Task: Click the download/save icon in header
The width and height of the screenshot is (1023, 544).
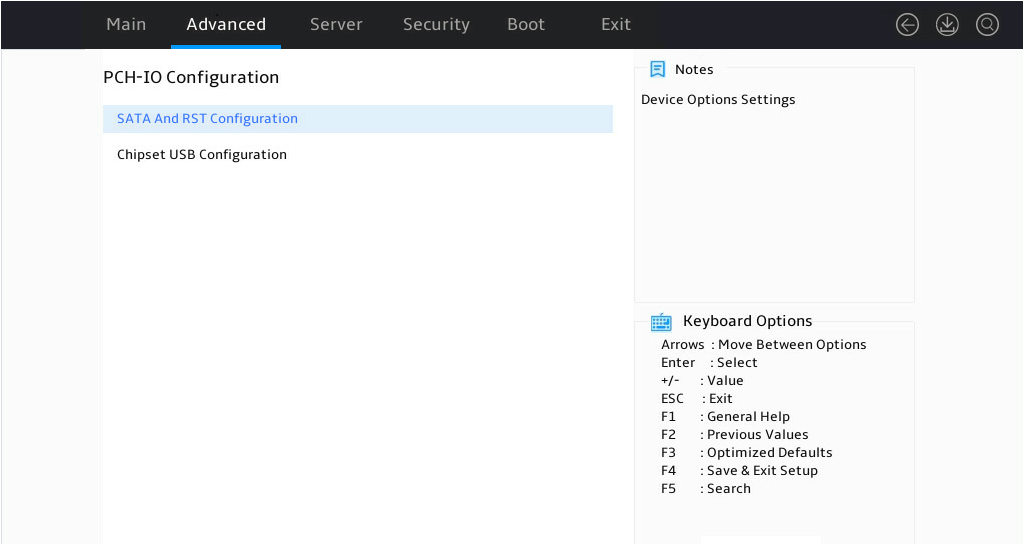Action: coord(947,25)
